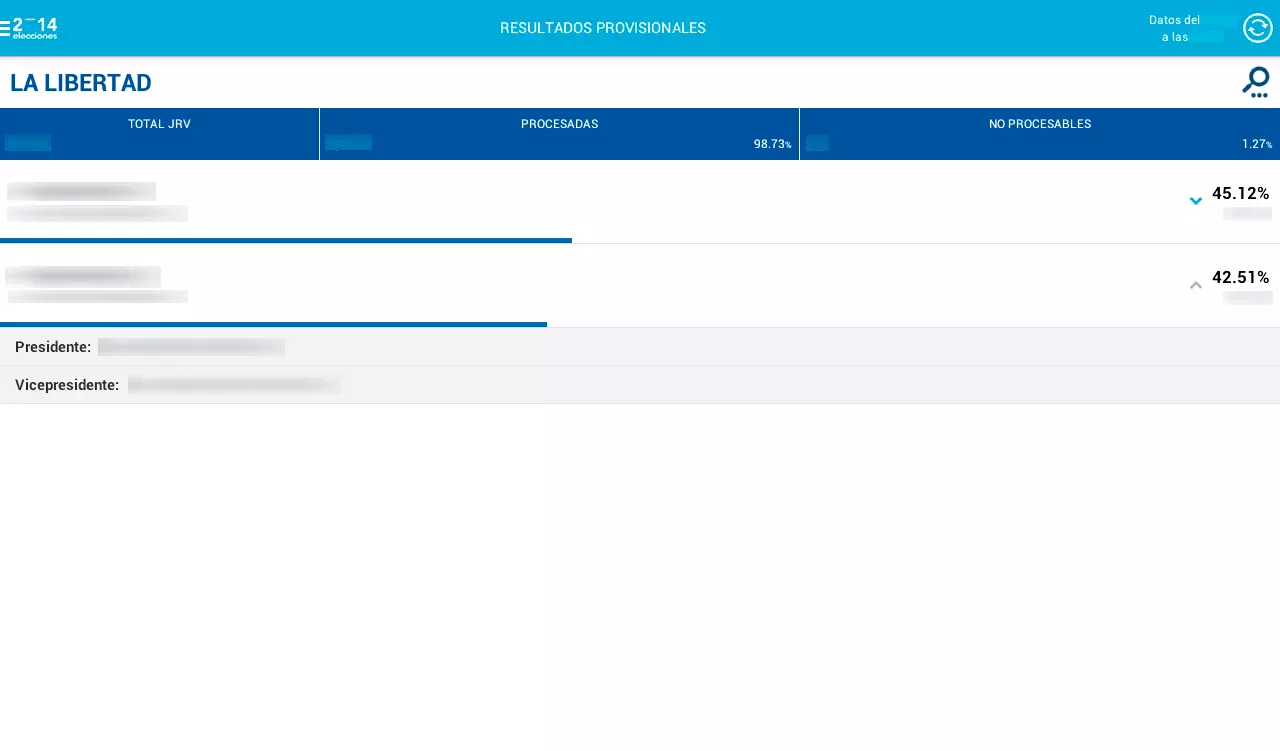Click the 42.51% value

click(x=1240, y=277)
